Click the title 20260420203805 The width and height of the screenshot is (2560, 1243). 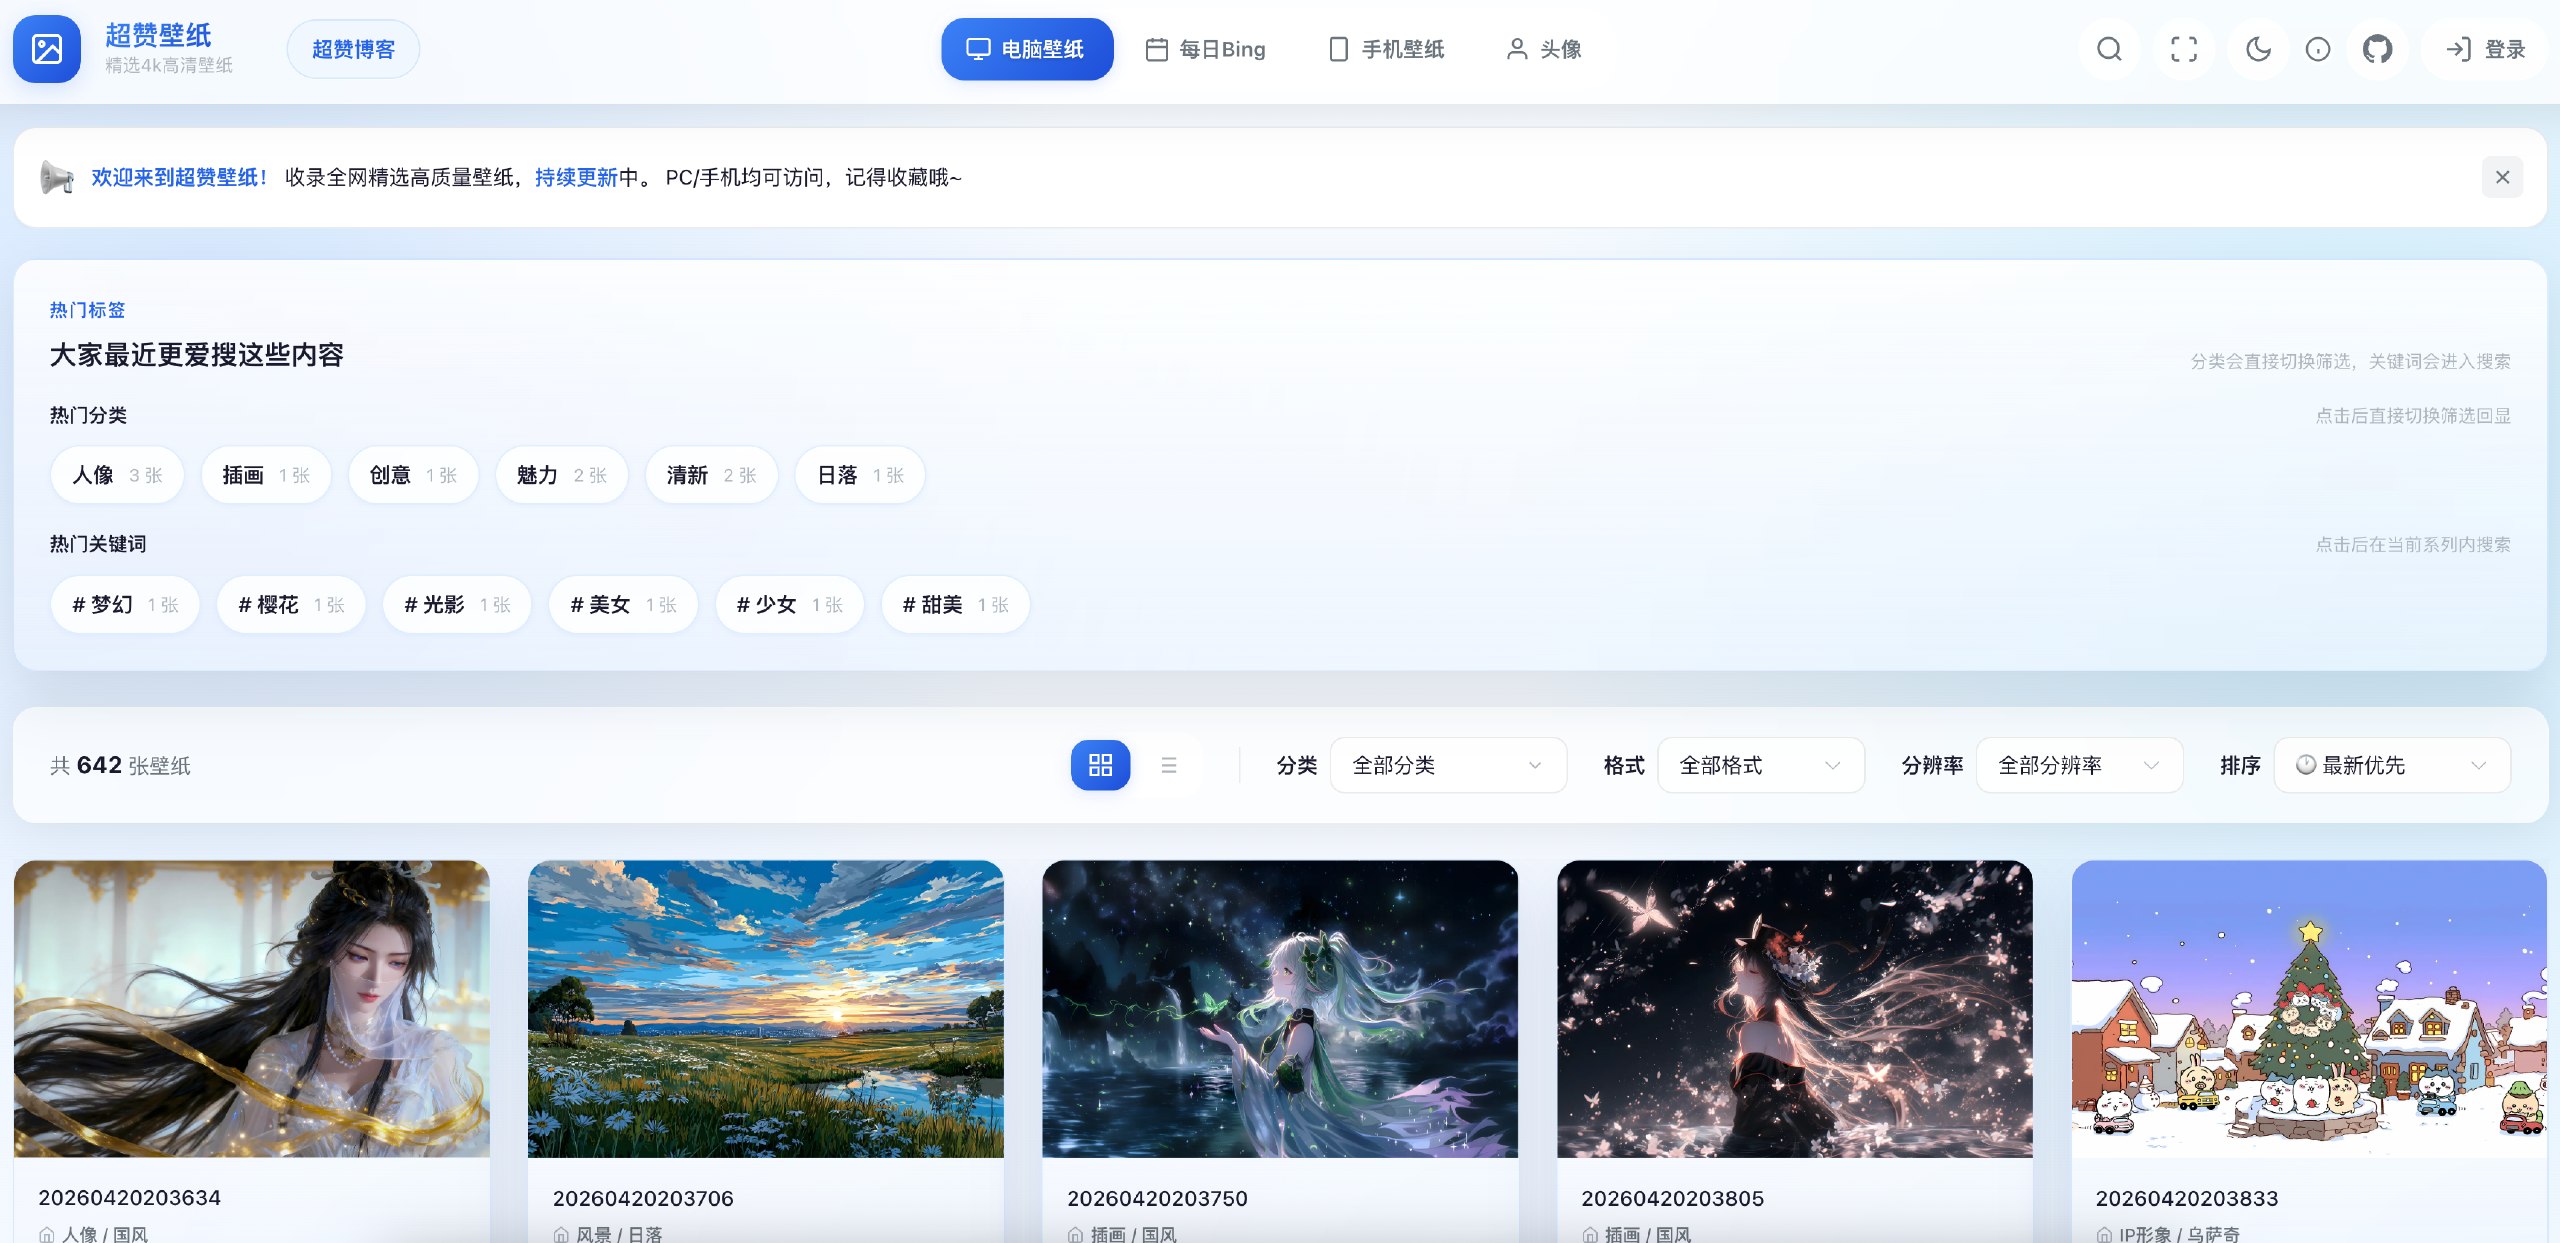coord(1673,1198)
